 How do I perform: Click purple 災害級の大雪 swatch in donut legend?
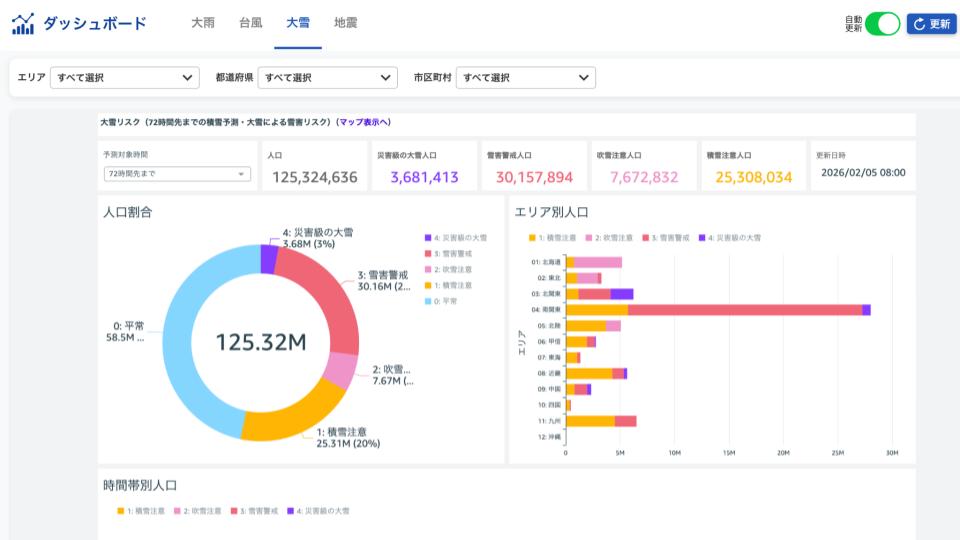click(428, 238)
